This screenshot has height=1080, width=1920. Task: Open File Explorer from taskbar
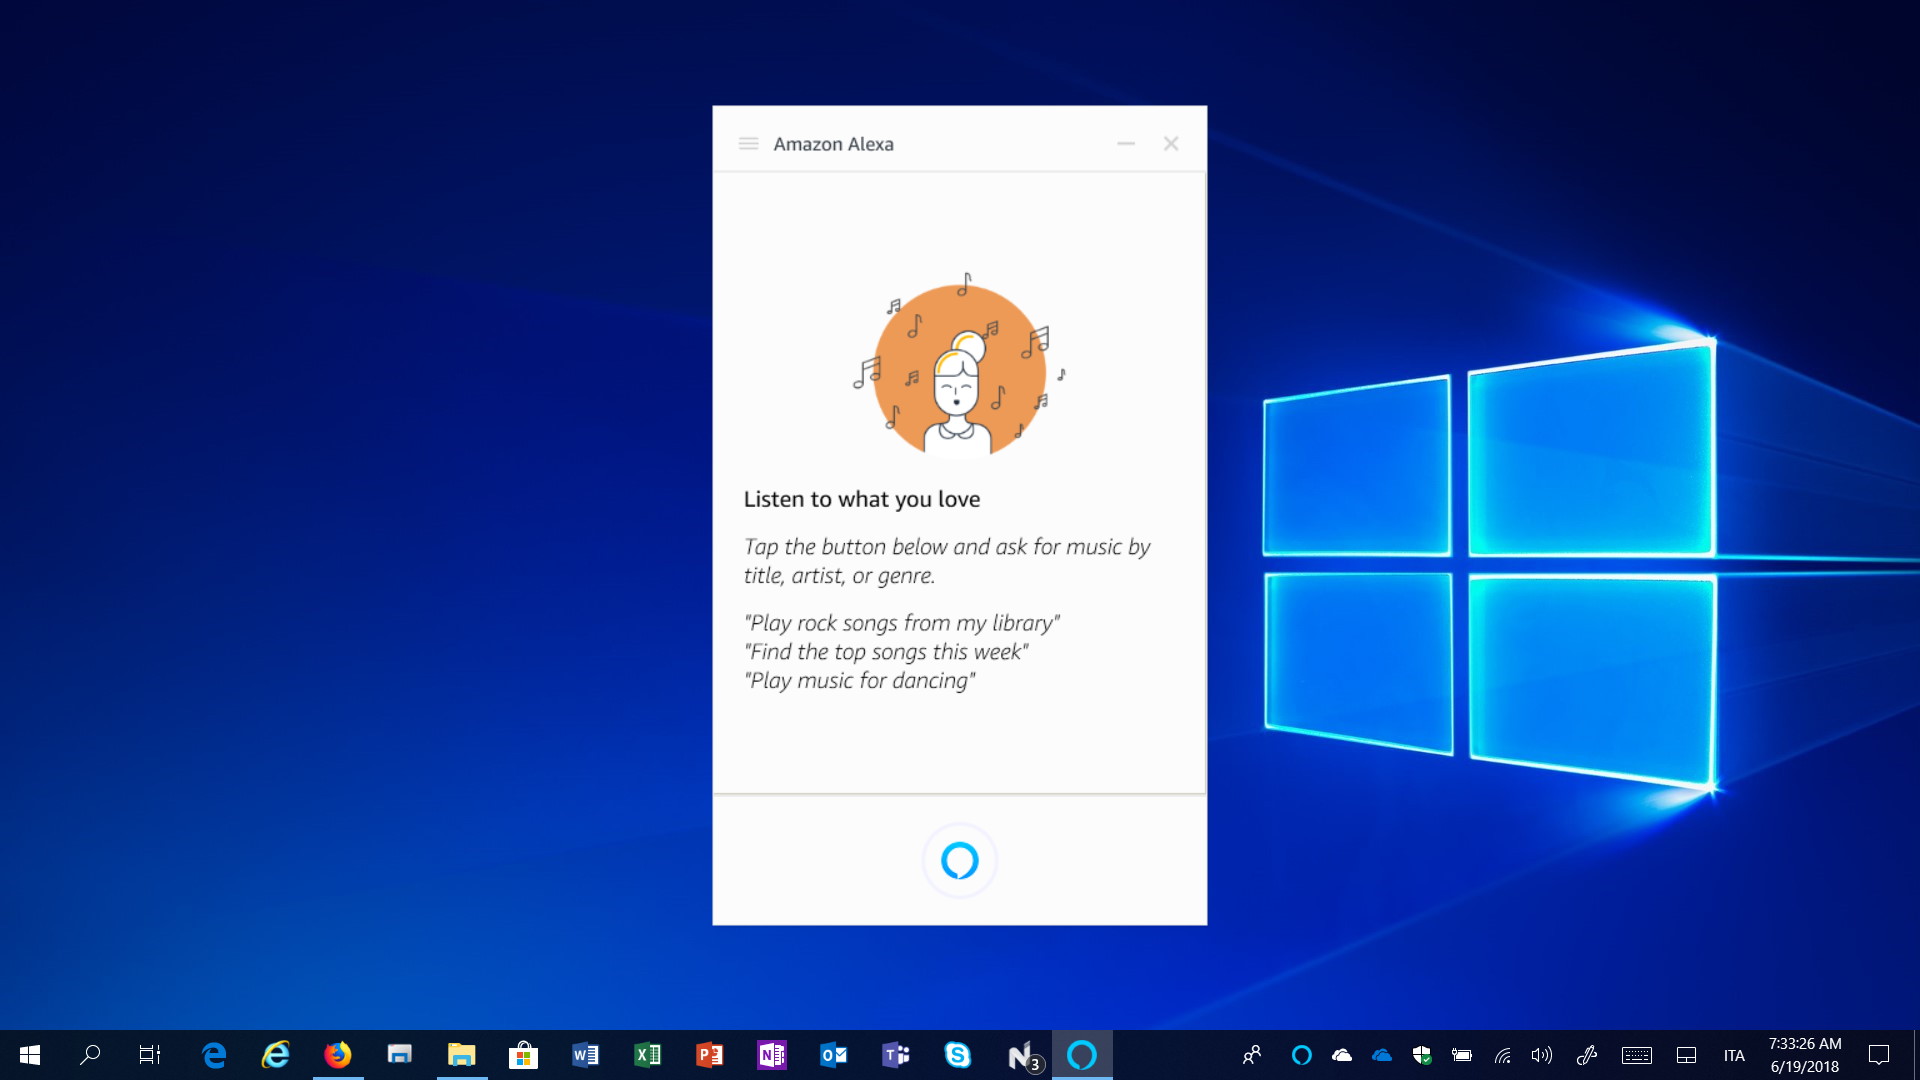point(461,1055)
